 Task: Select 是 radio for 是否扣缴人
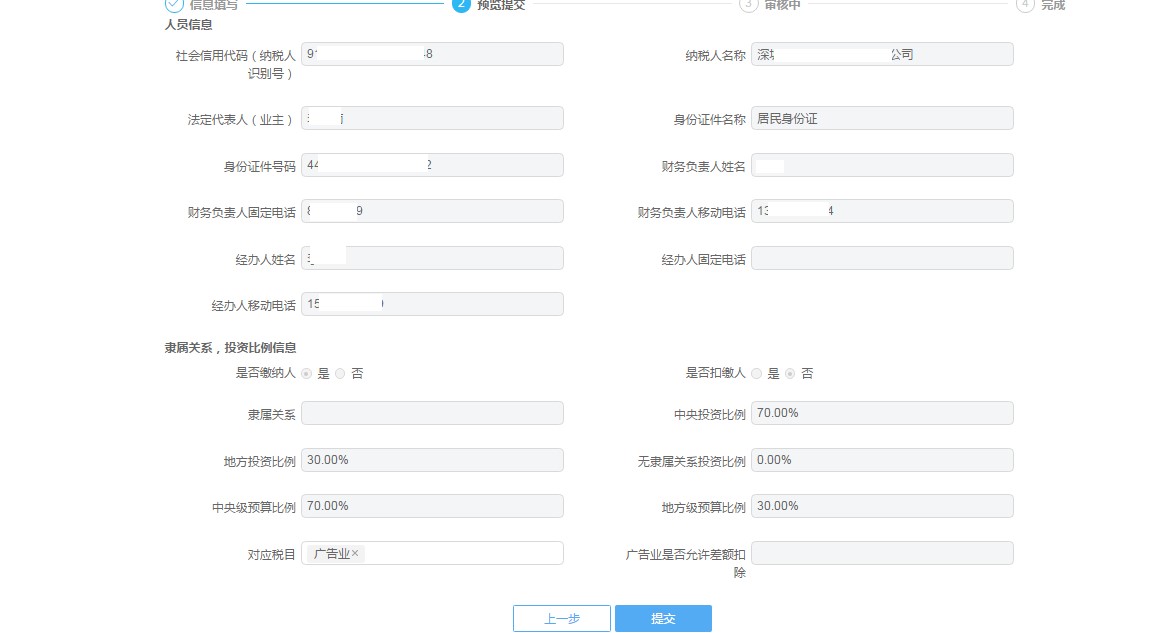758,373
